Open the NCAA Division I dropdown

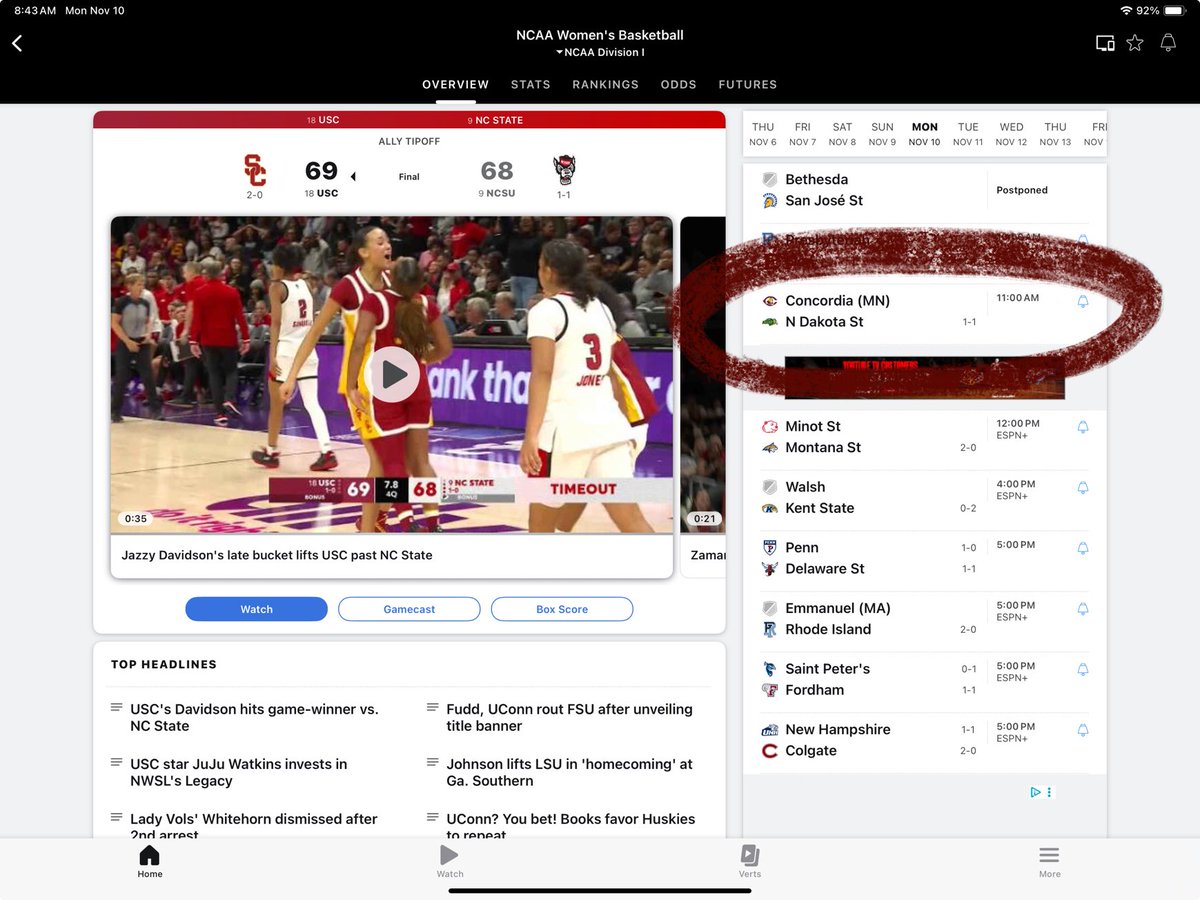point(600,53)
